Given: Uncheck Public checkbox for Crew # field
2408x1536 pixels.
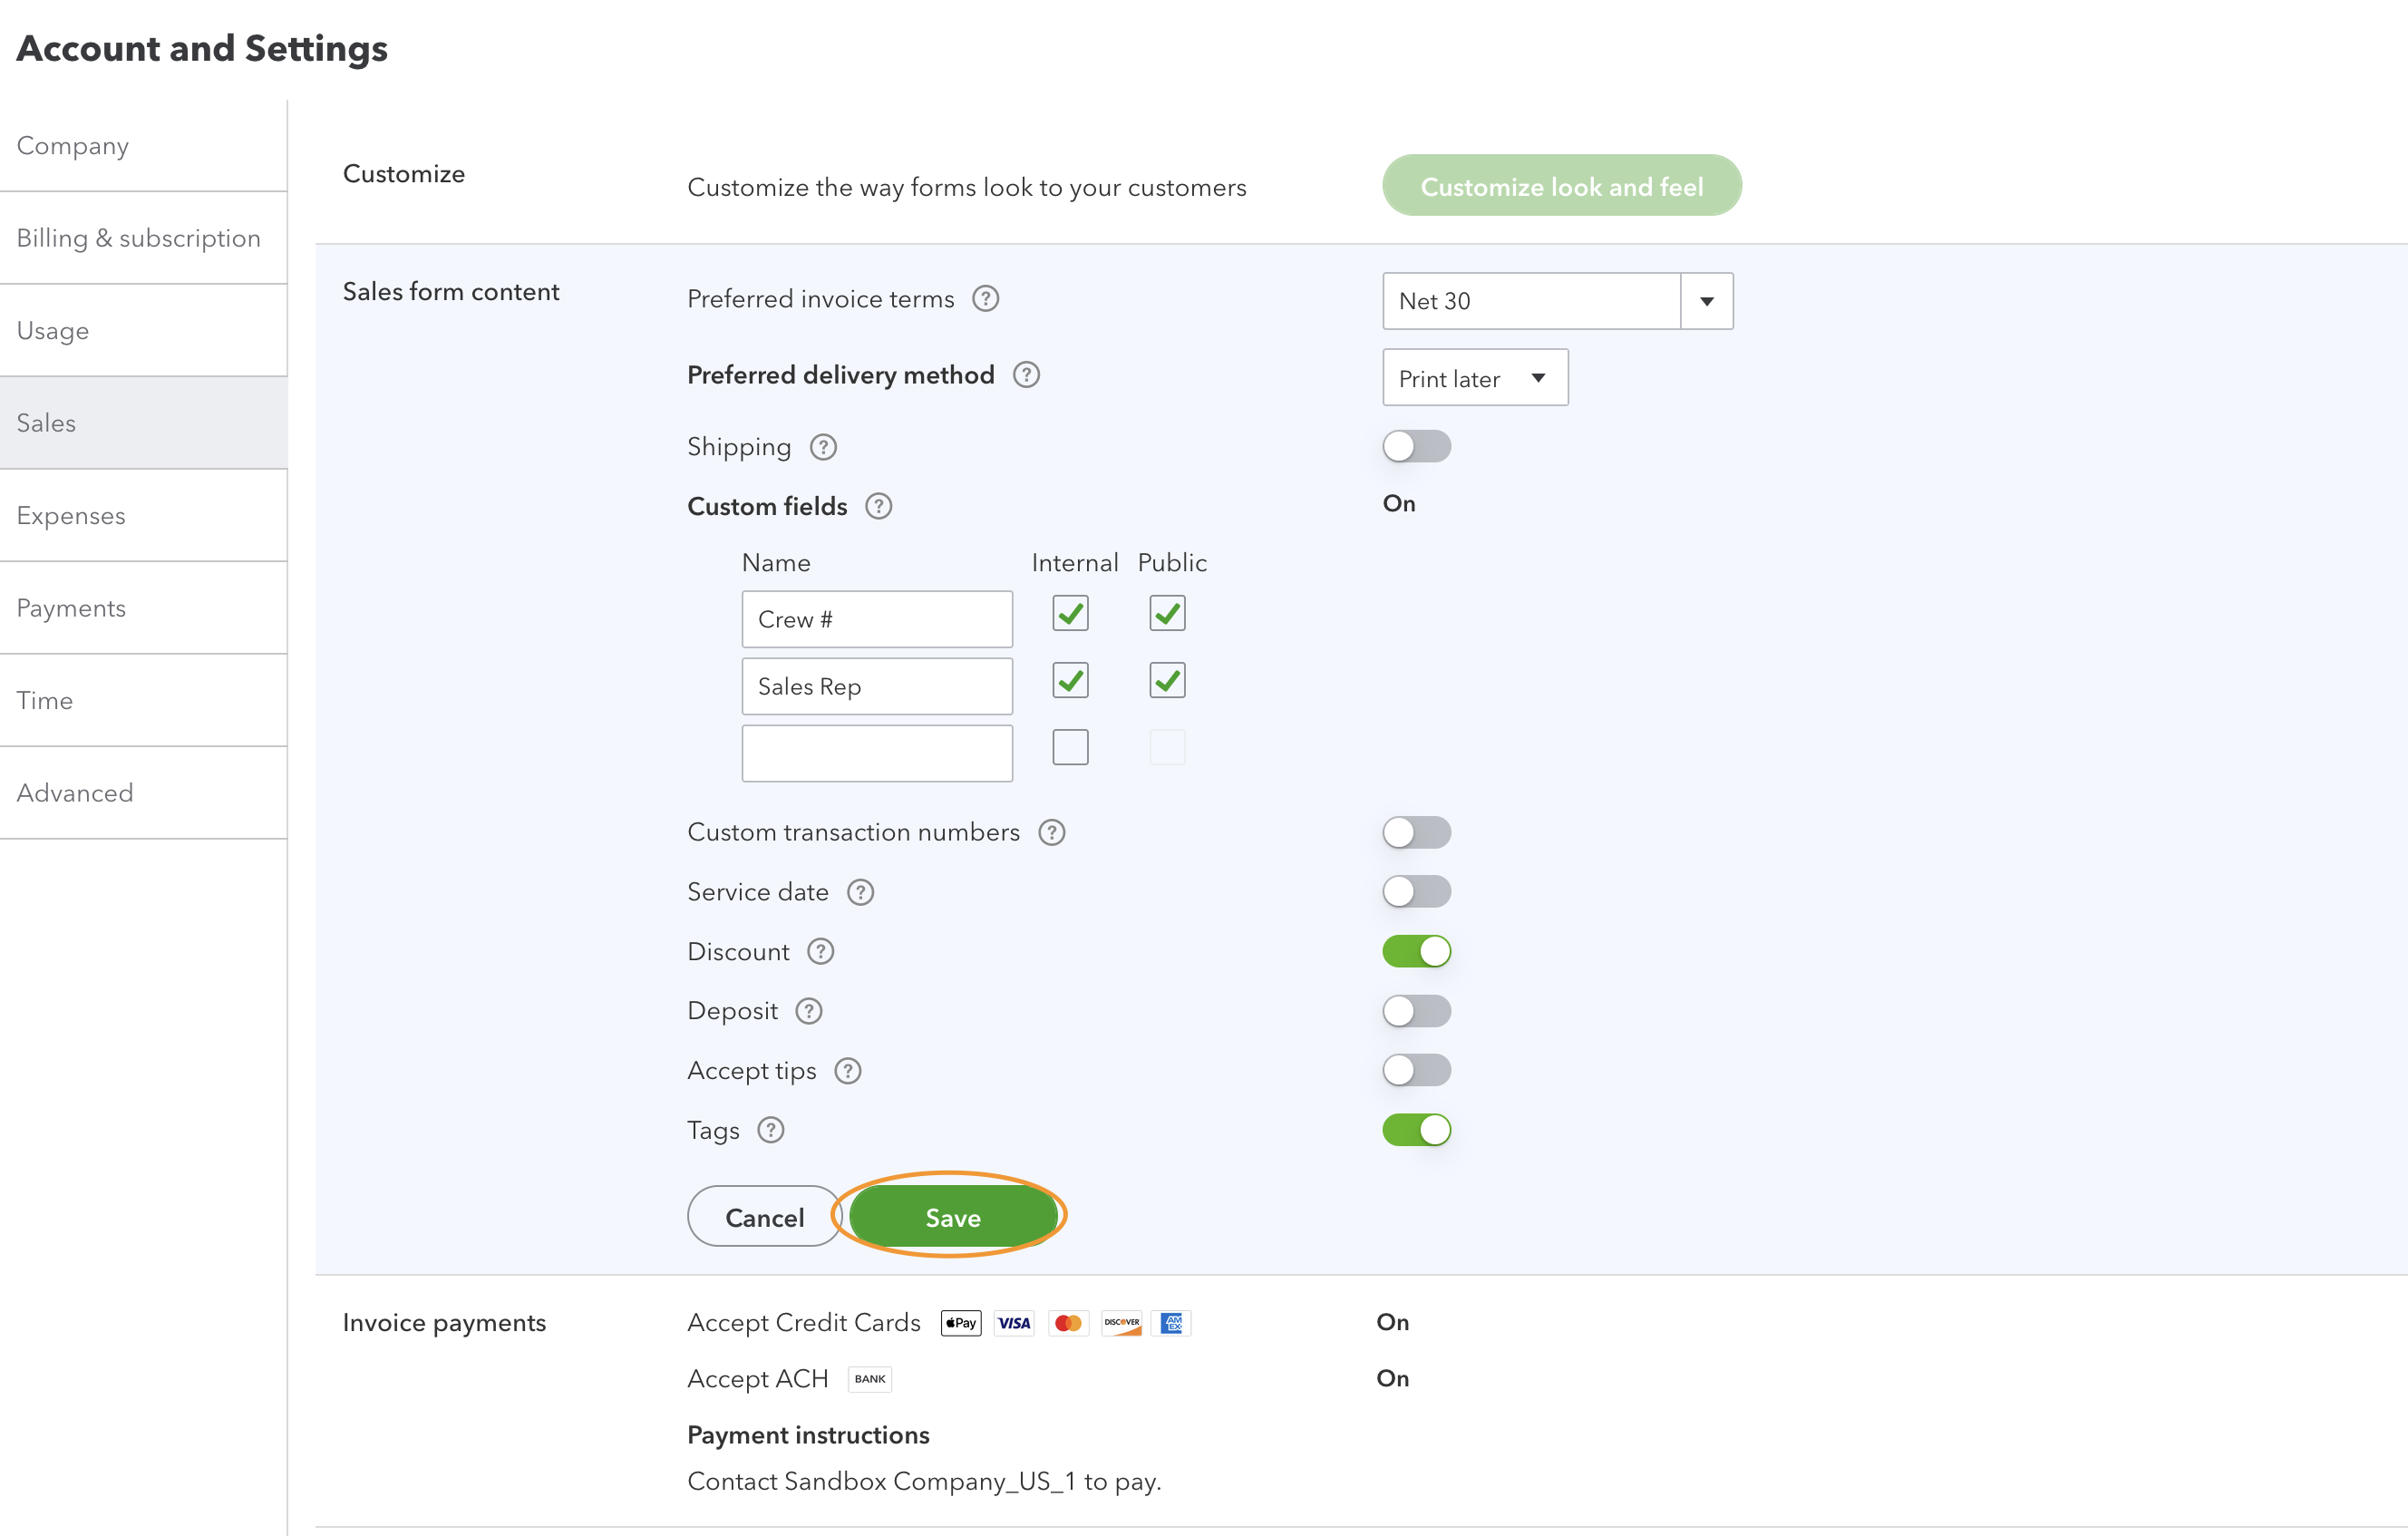Looking at the screenshot, I should click(x=1166, y=614).
